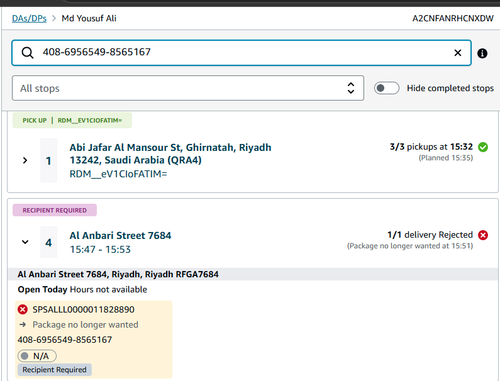Click the Recipient Required grey tag

coord(55,370)
